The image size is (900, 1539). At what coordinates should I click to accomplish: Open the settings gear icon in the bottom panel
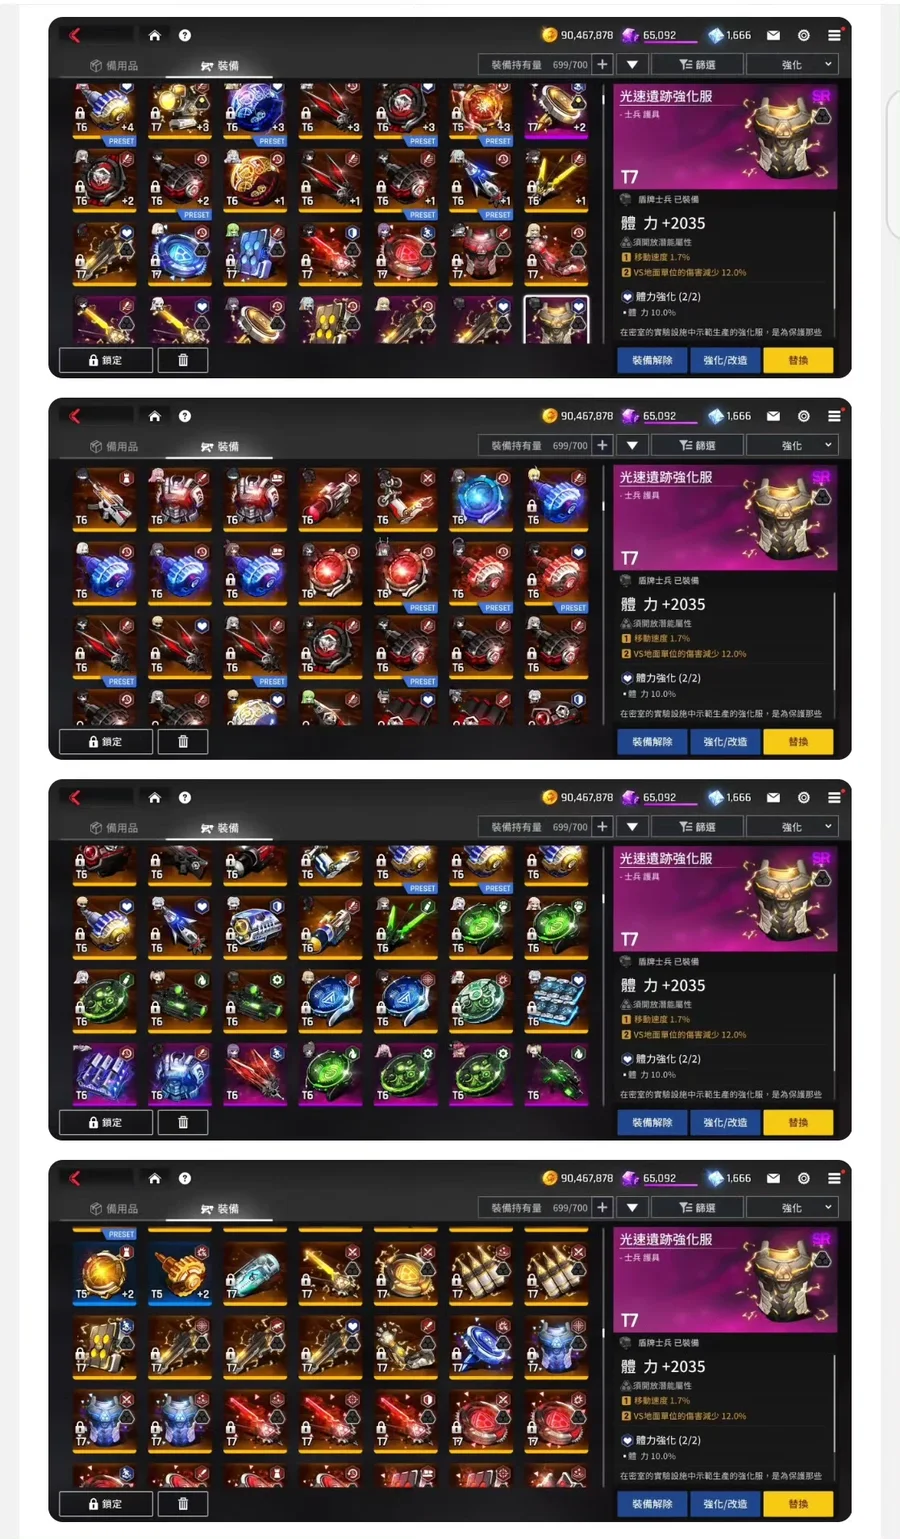pyautogui.click(x=804, y=1178)
